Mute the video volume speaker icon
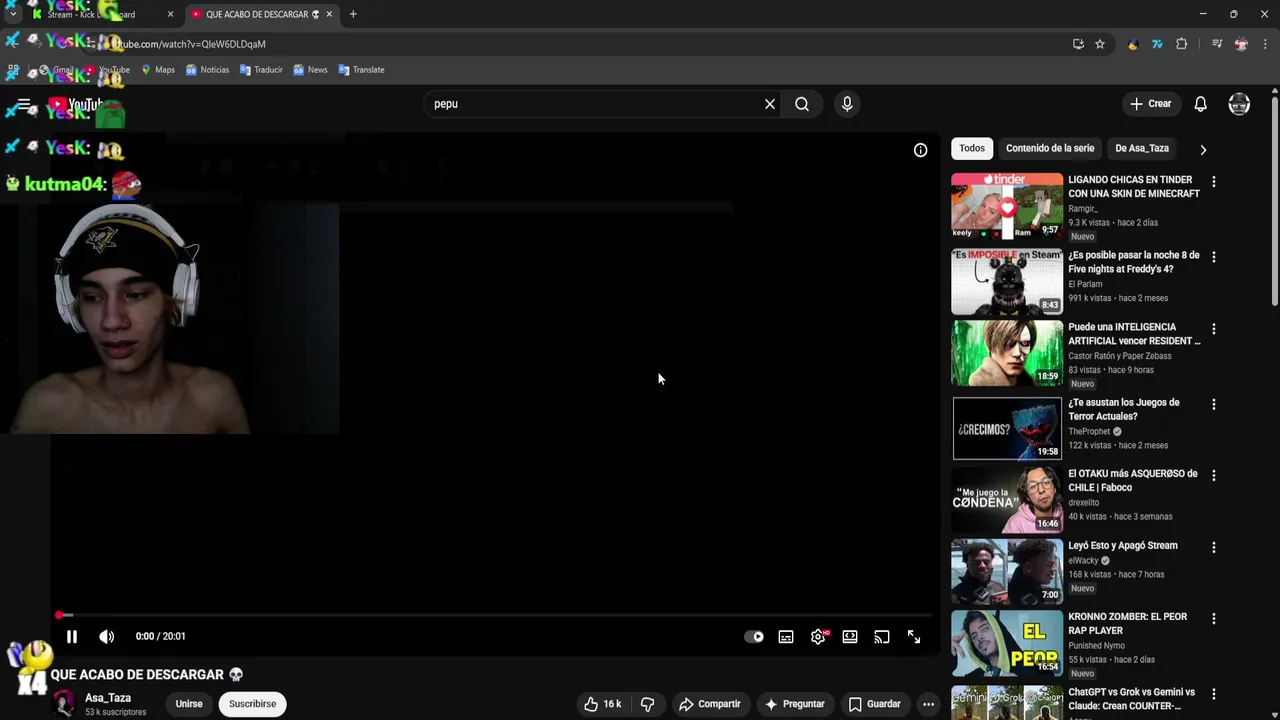Image resolution: width=1280 pixels, height=720 pixels. (x=107, y=637)
